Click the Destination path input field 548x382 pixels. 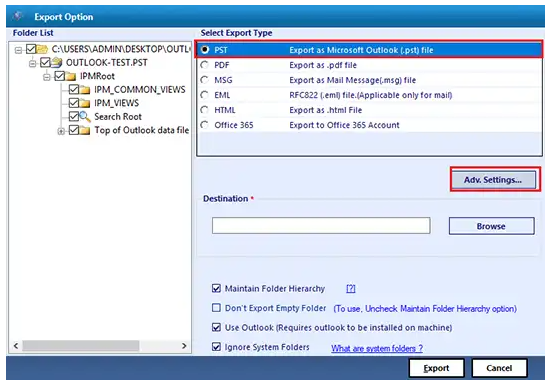321,225
